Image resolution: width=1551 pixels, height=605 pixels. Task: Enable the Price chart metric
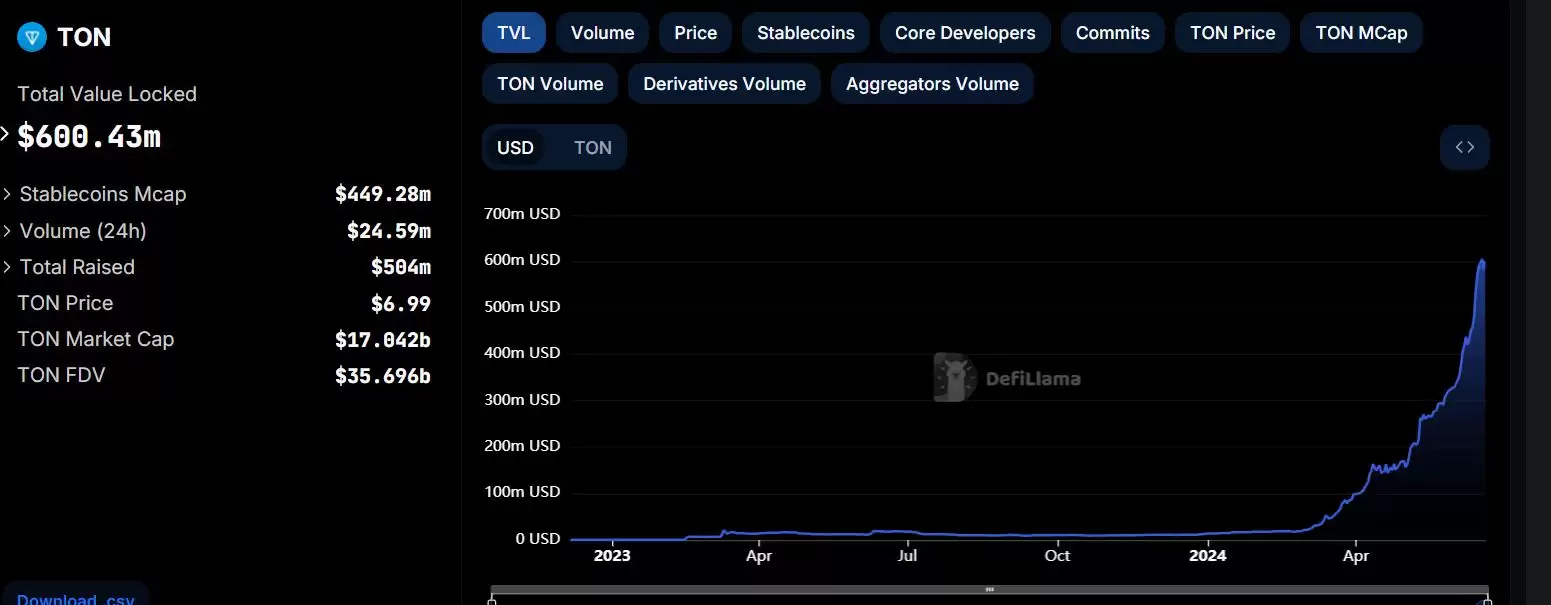point(695,33)
